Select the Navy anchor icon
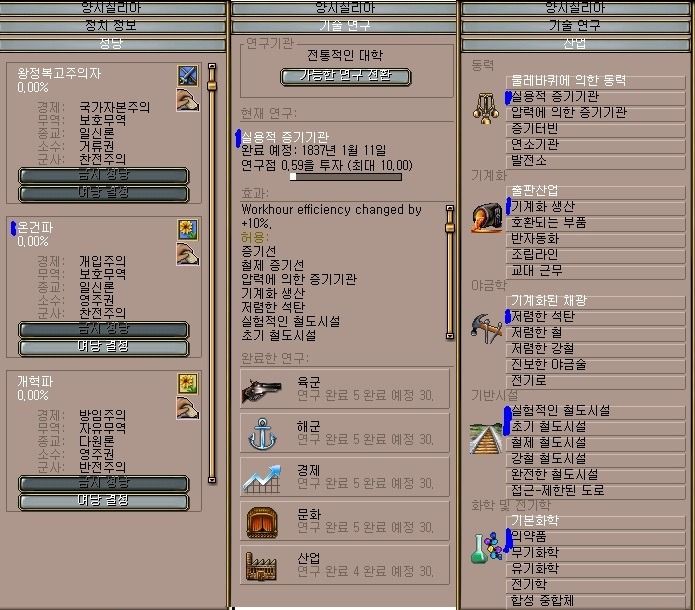The height and width of the screenshot is (610, 695). (x=262, y=434)
